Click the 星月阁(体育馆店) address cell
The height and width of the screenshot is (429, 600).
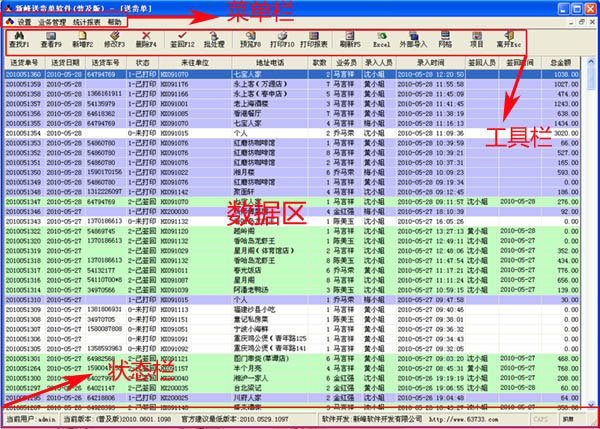[270, 251]
